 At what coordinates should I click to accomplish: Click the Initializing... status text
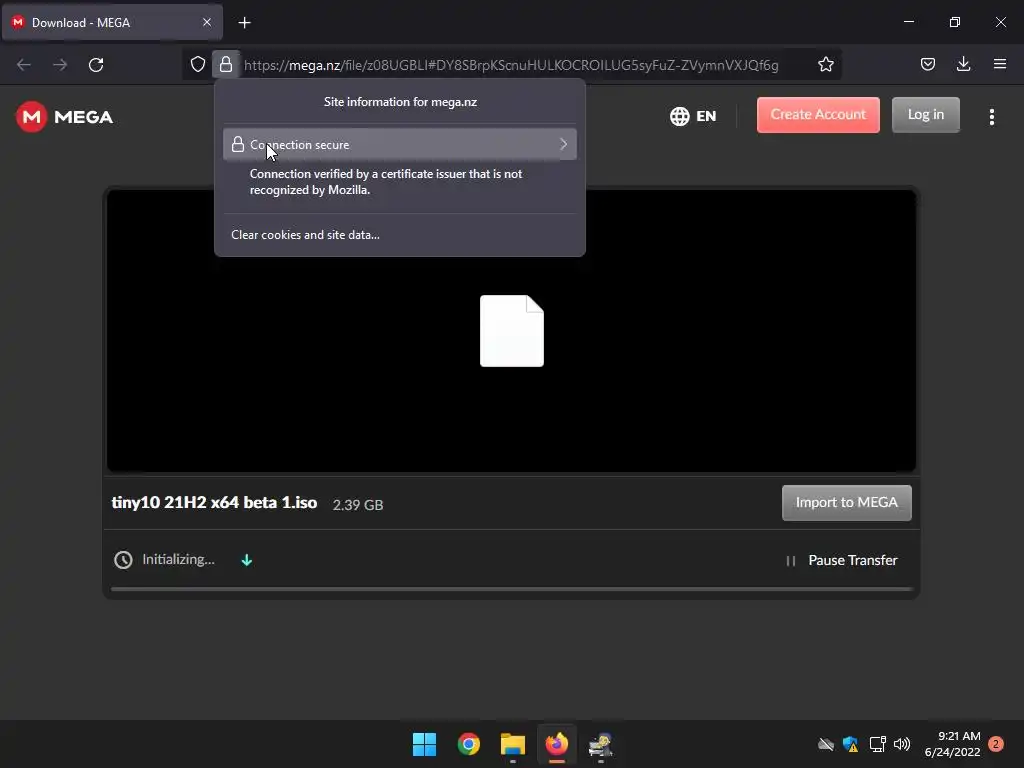coord(178,560)
